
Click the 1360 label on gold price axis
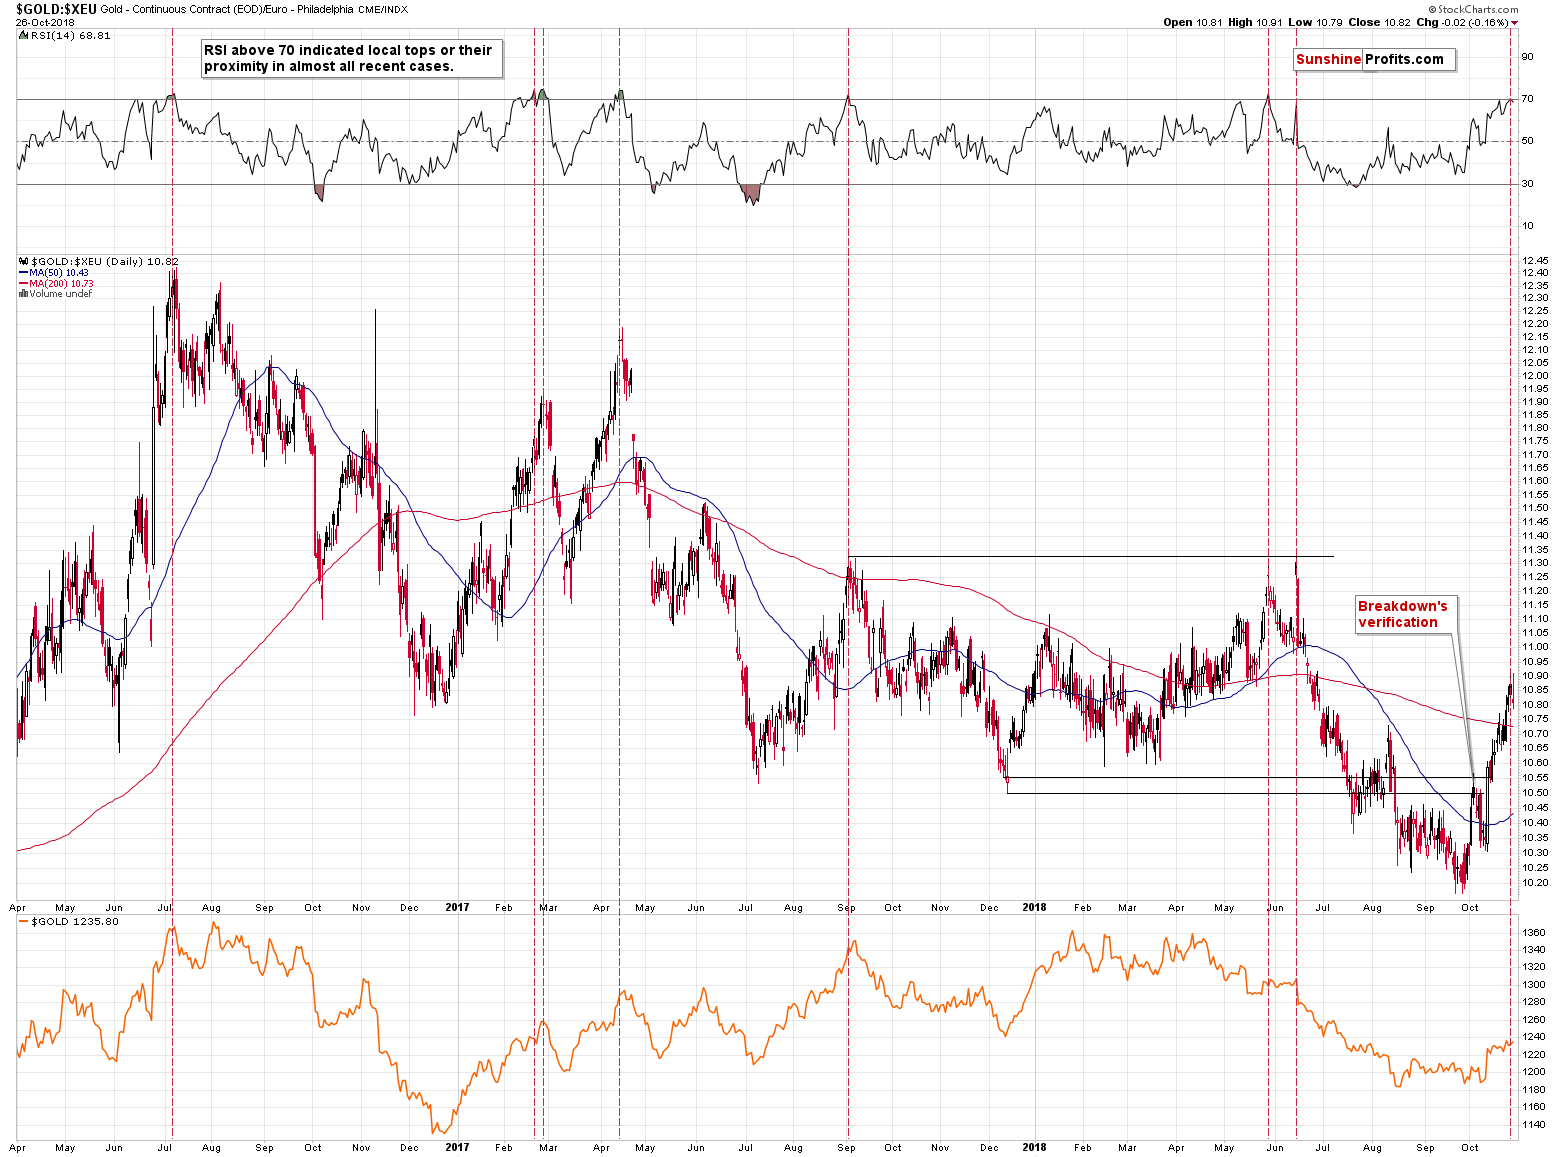(1534, 932)
